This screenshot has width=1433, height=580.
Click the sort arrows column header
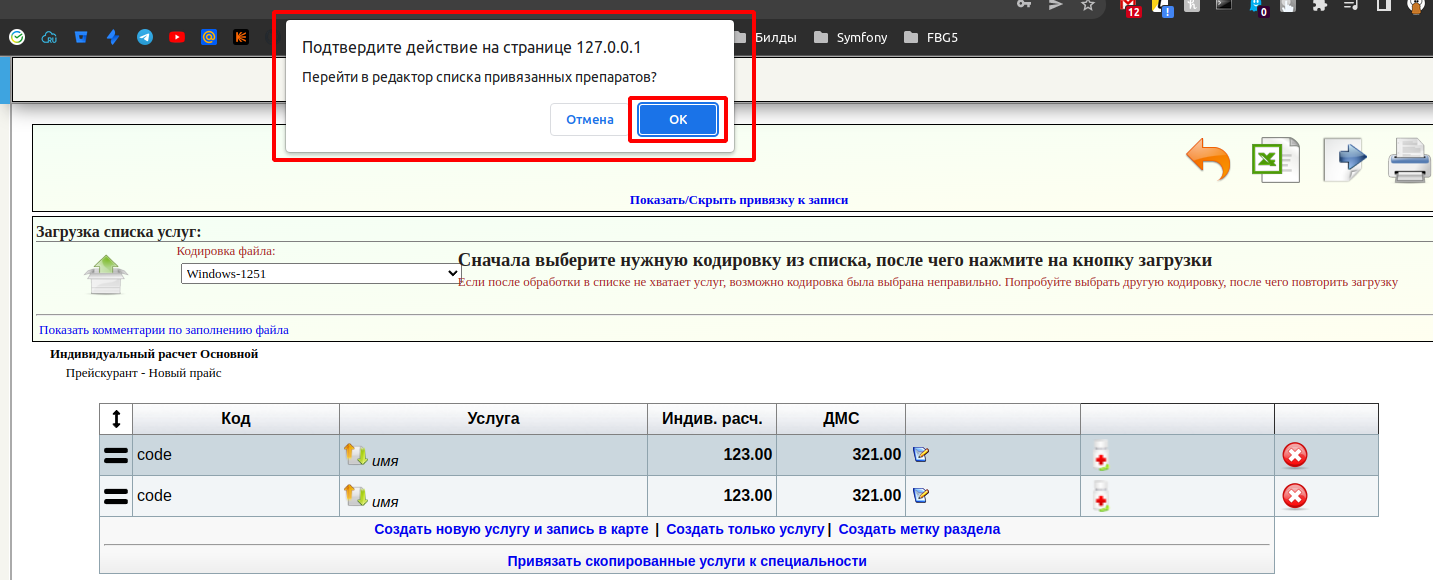click(x=116, y=419)
